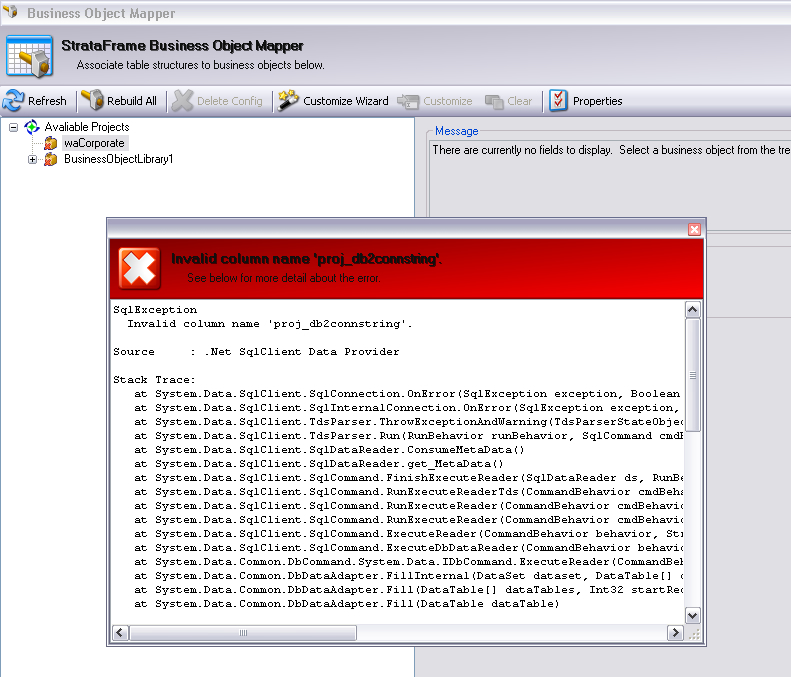This screenshot has height=677, width=791.
Task: Select the Avaliable Projects root item
Action: coord(86,127)
